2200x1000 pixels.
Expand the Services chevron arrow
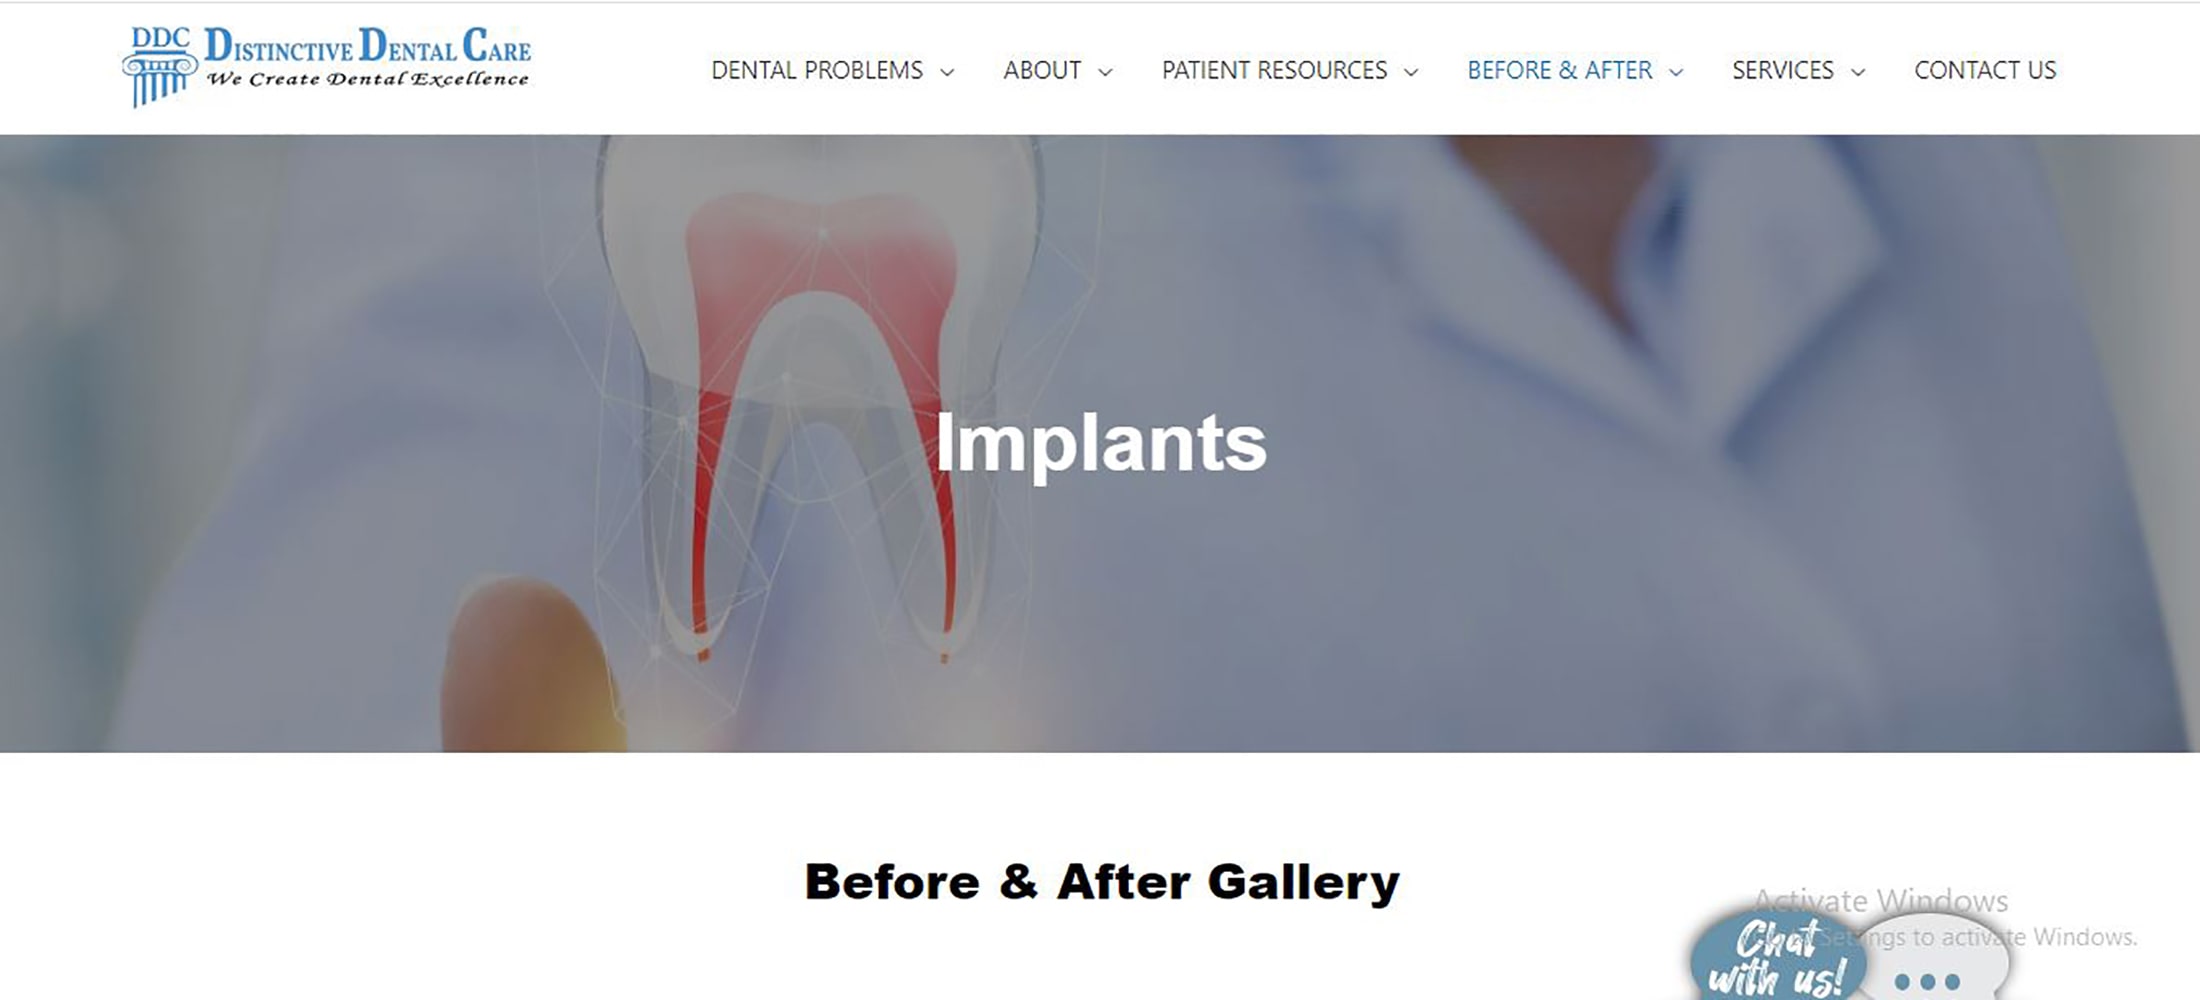tap(1858, 72)
